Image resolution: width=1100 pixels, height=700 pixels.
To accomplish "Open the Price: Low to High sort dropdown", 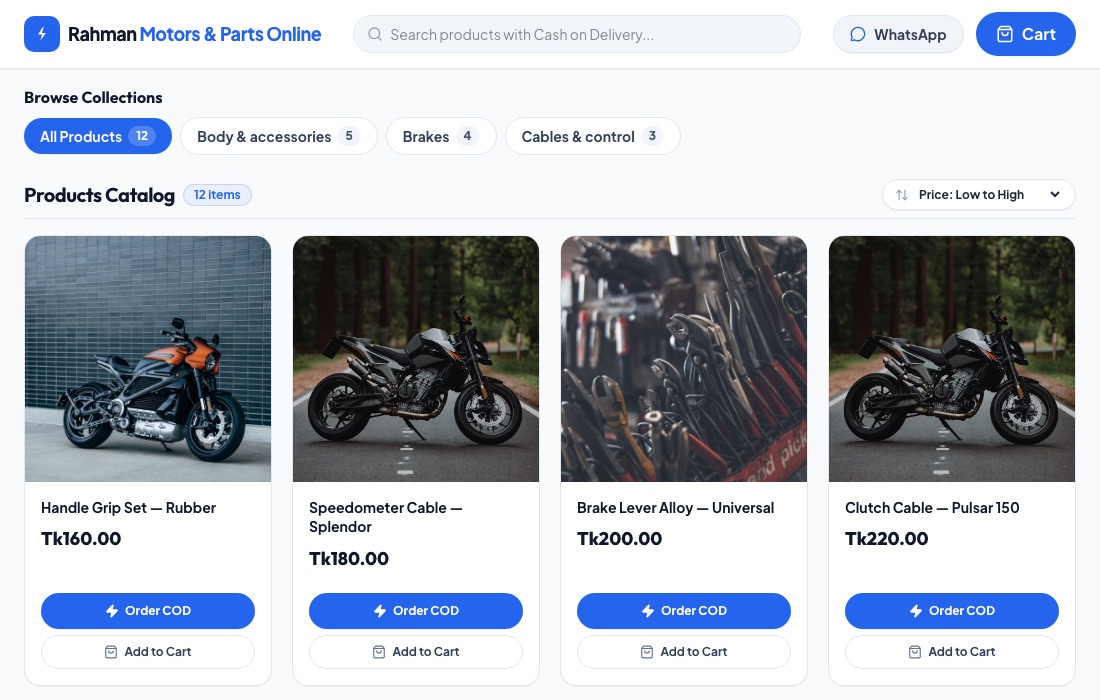I will [979, 195].
